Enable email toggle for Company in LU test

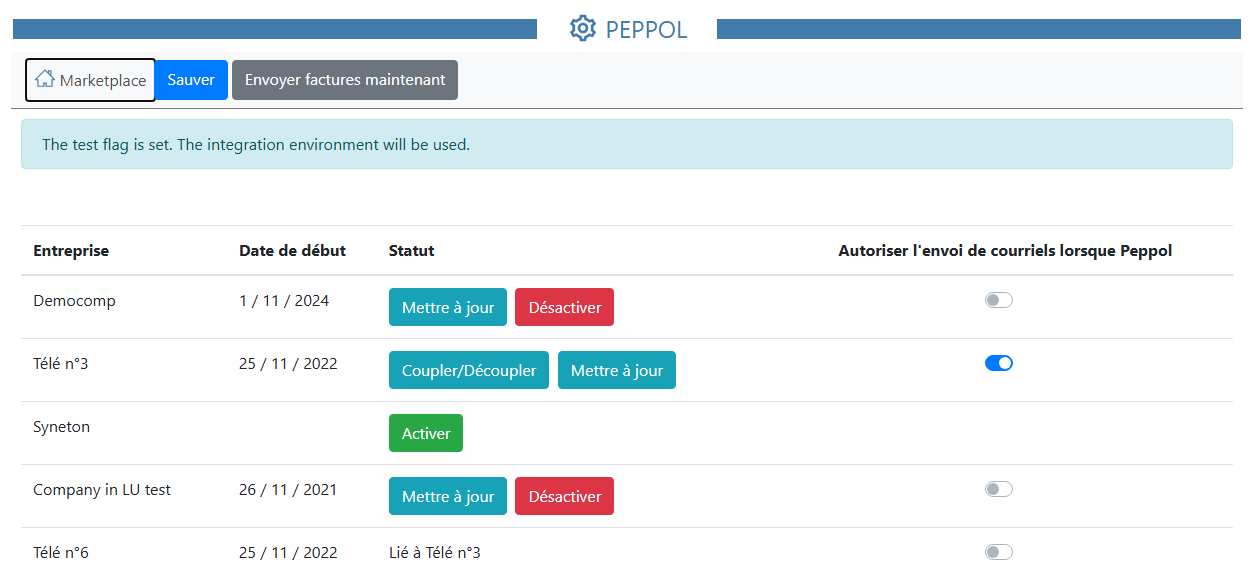tap(998, 489)
